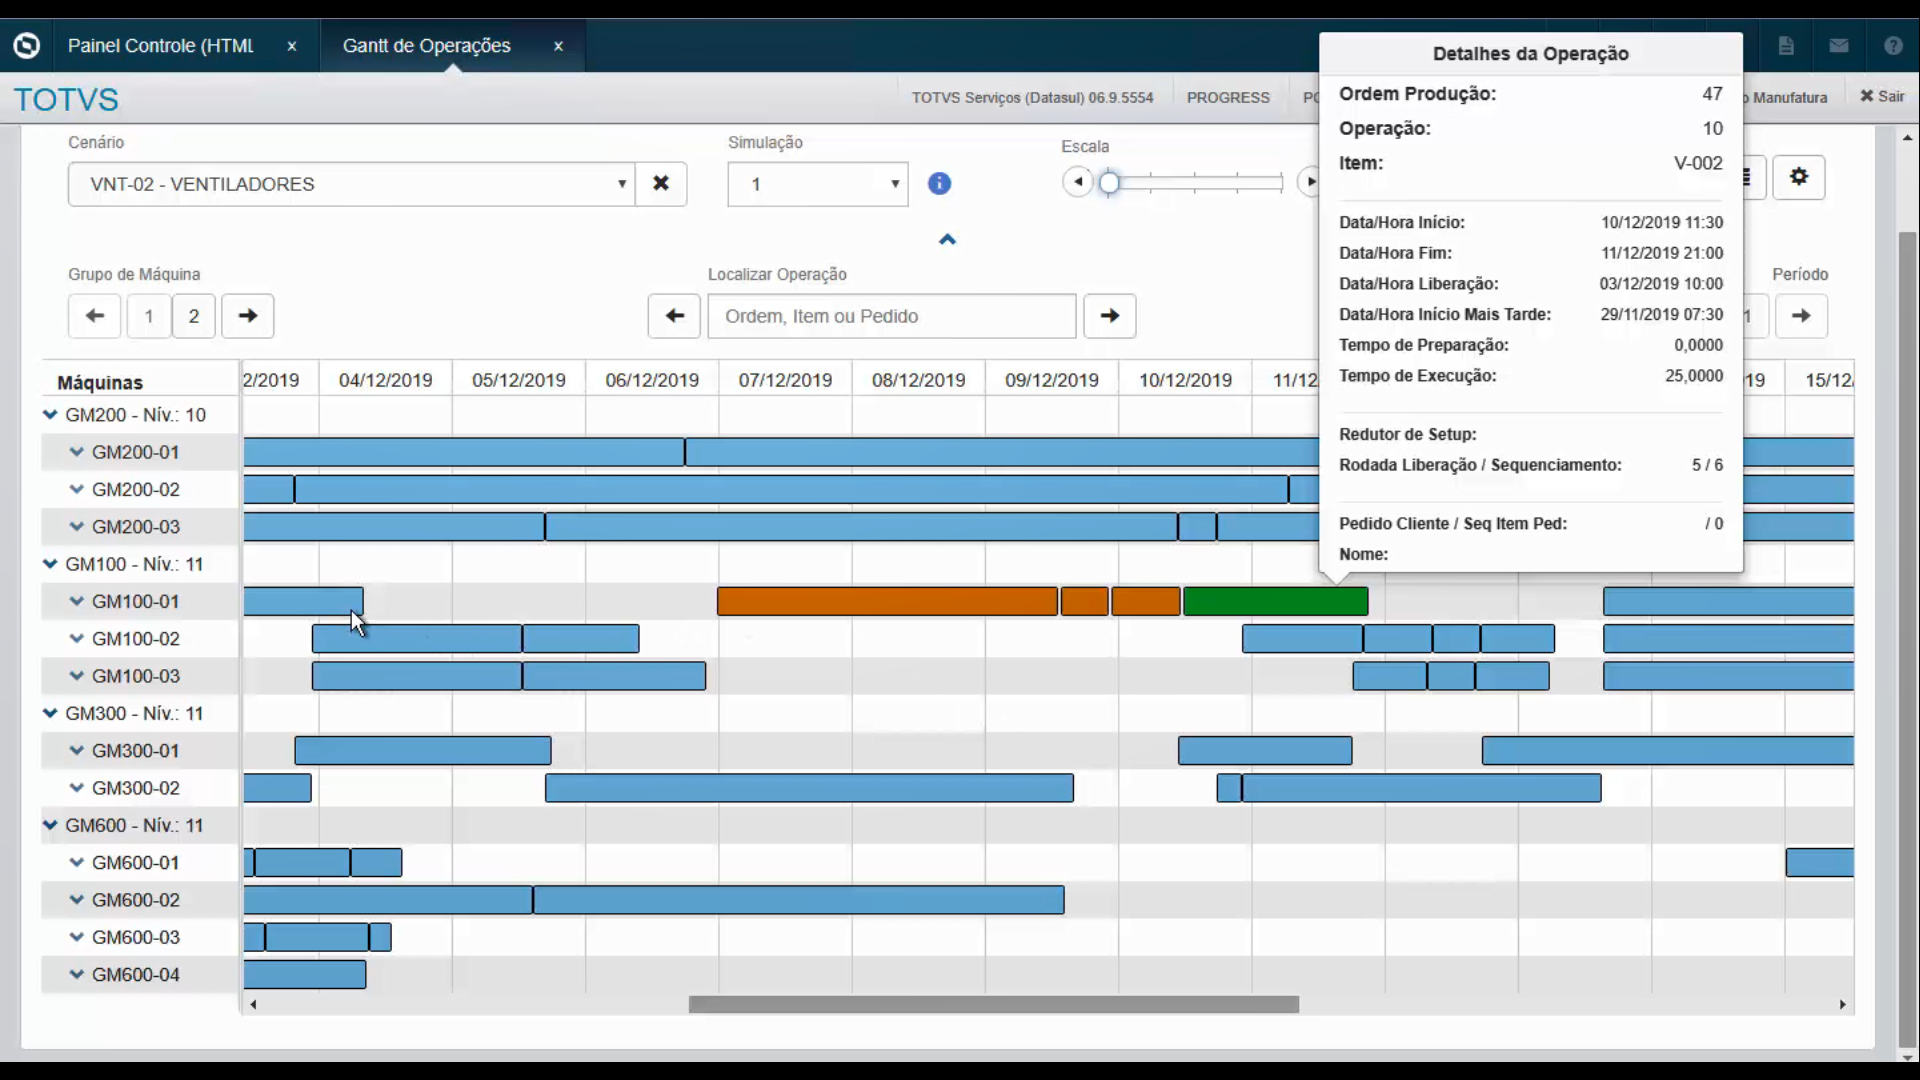Open the Cenário VNT-02 VENTILADORES dropdown
The height and width of the screenshot is (1080, 1920).
pyautogui.click(x=351, y=184)
